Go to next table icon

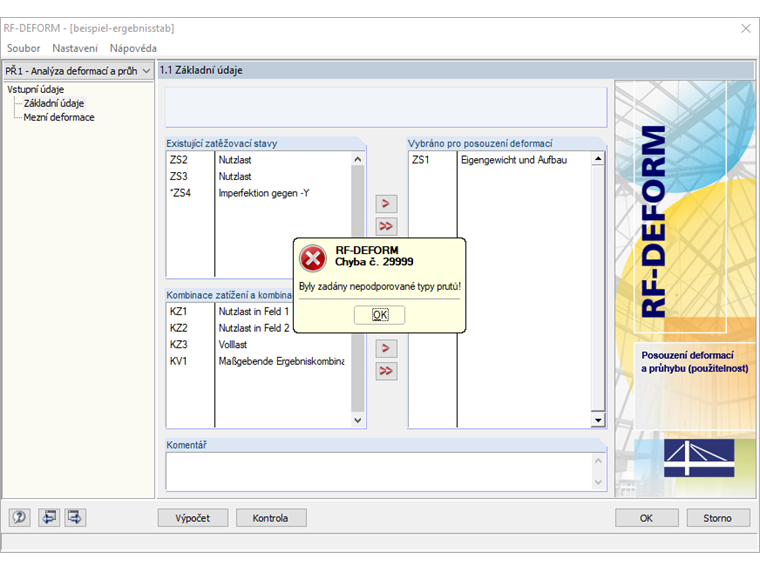(75, 517)
